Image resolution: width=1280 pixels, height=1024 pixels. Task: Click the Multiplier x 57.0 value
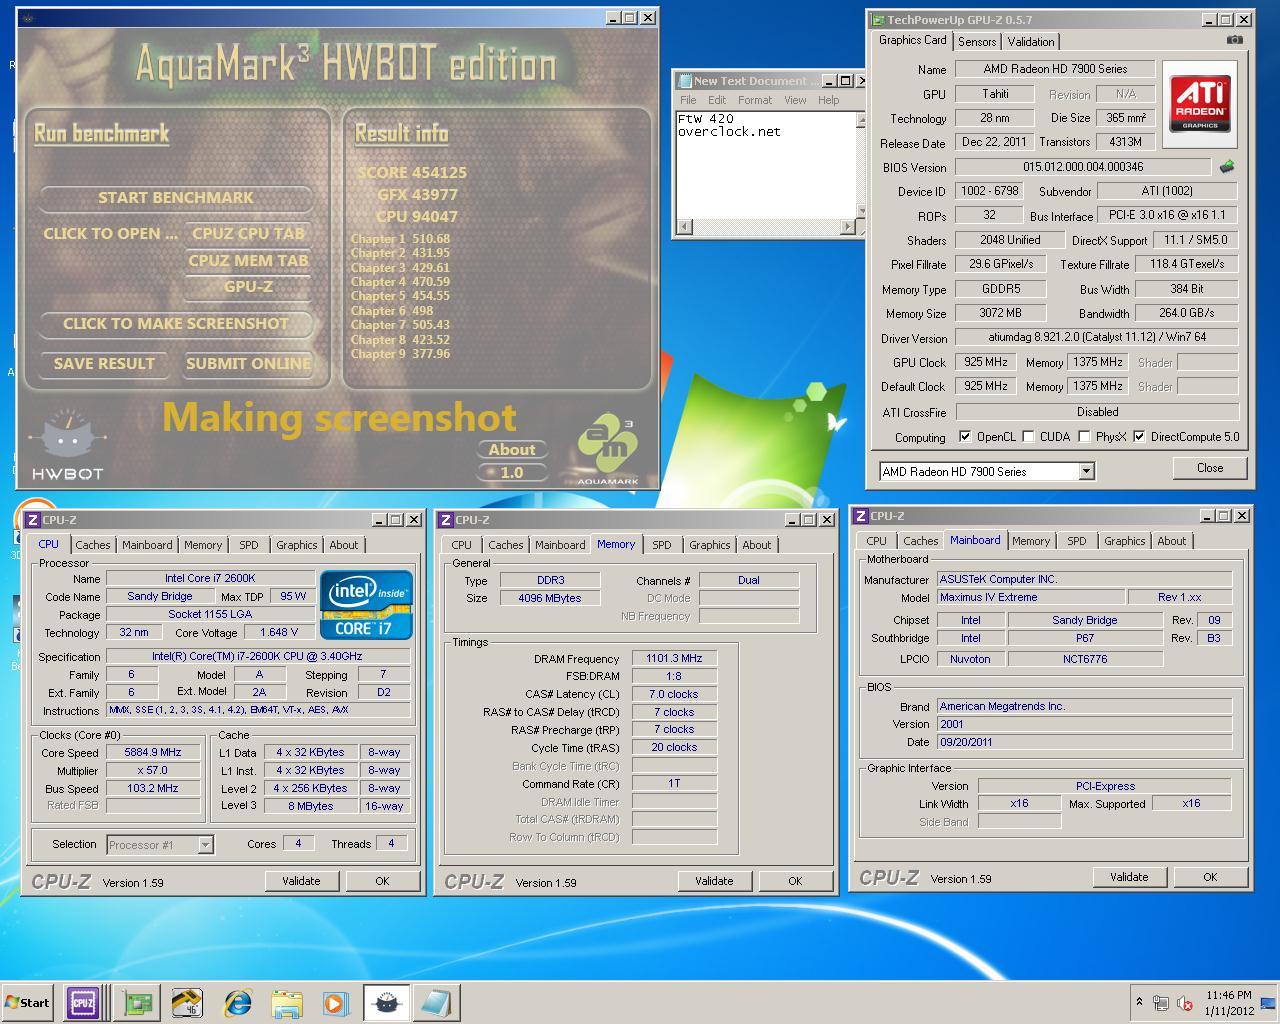point(153,771)
